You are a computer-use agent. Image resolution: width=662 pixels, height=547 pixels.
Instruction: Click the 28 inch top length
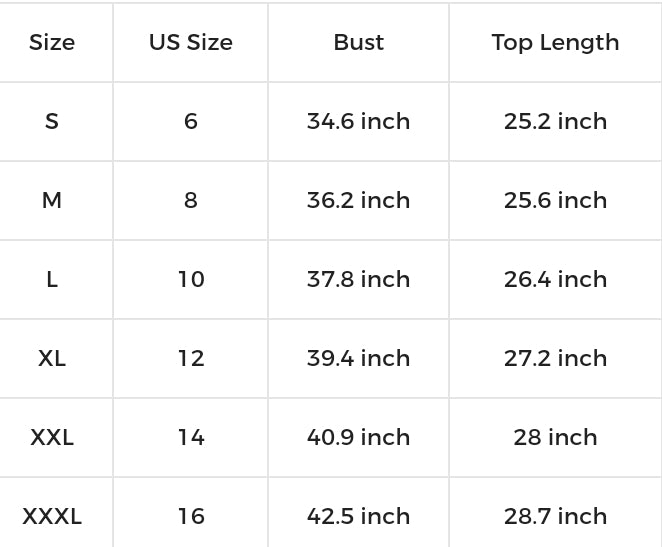[x=555, y=437]
